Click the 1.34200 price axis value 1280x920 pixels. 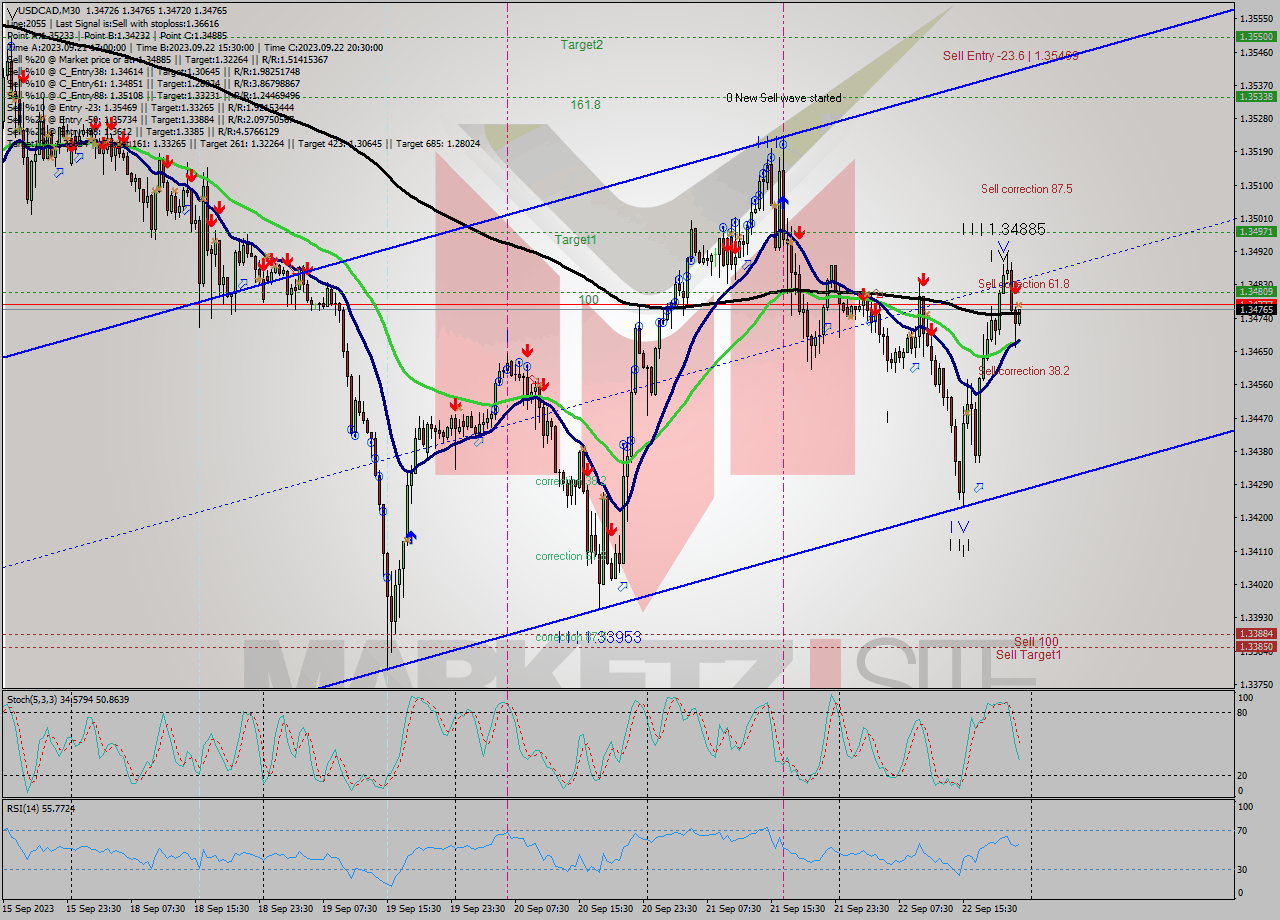coord(1255,517)
